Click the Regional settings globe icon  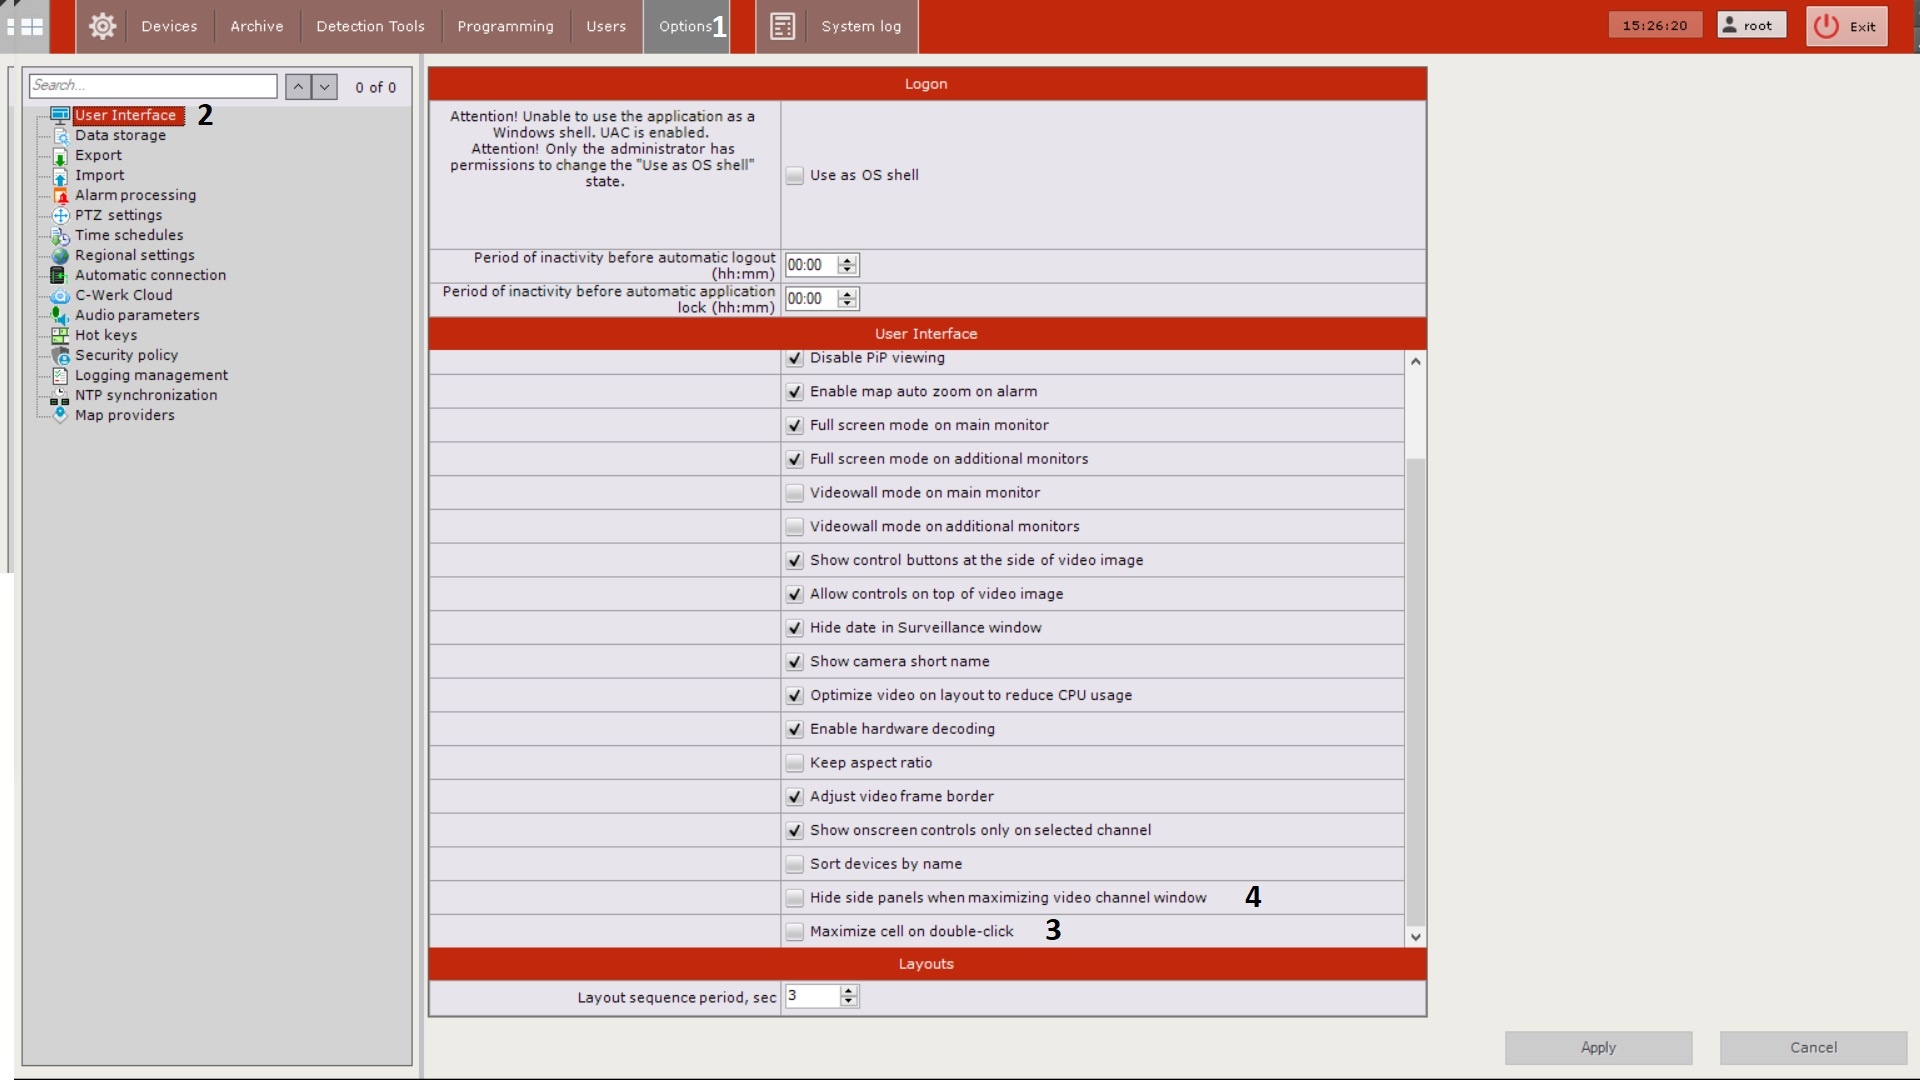point(60,256)
